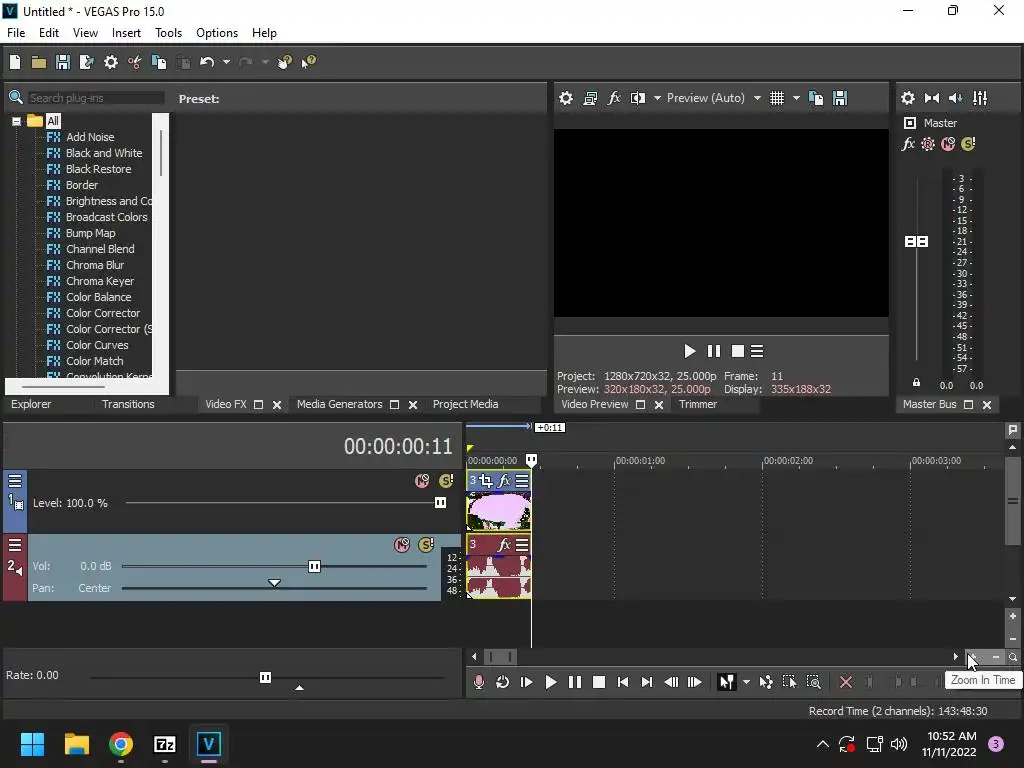This screenshot has width=1024, height=768.
Task: Open overlays dropdown arrow beside grid
Action: pyautogui.click(x=796, y=98)
